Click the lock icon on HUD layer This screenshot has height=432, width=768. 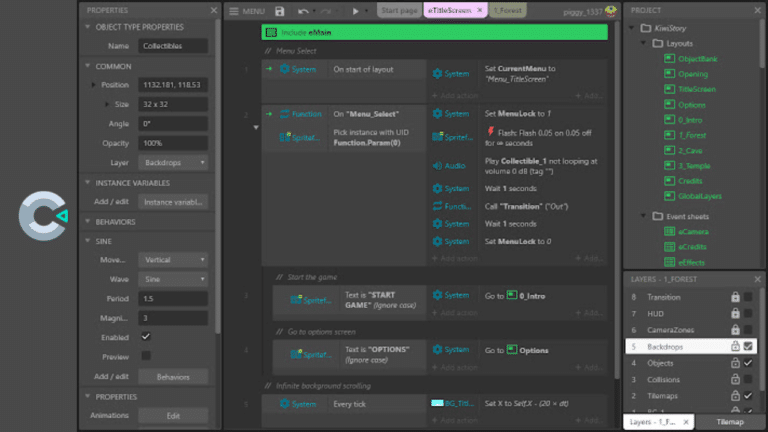tap(735, 313)
